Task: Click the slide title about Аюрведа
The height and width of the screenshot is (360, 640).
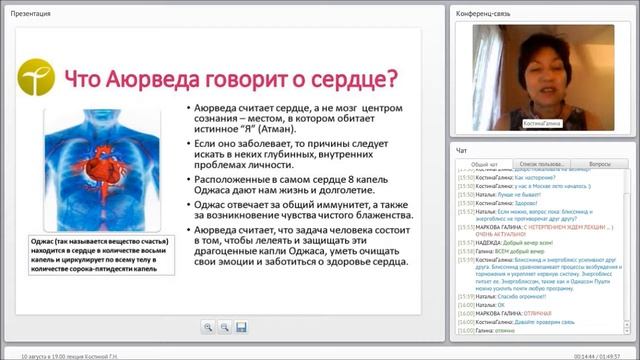Action: (231, 78)
